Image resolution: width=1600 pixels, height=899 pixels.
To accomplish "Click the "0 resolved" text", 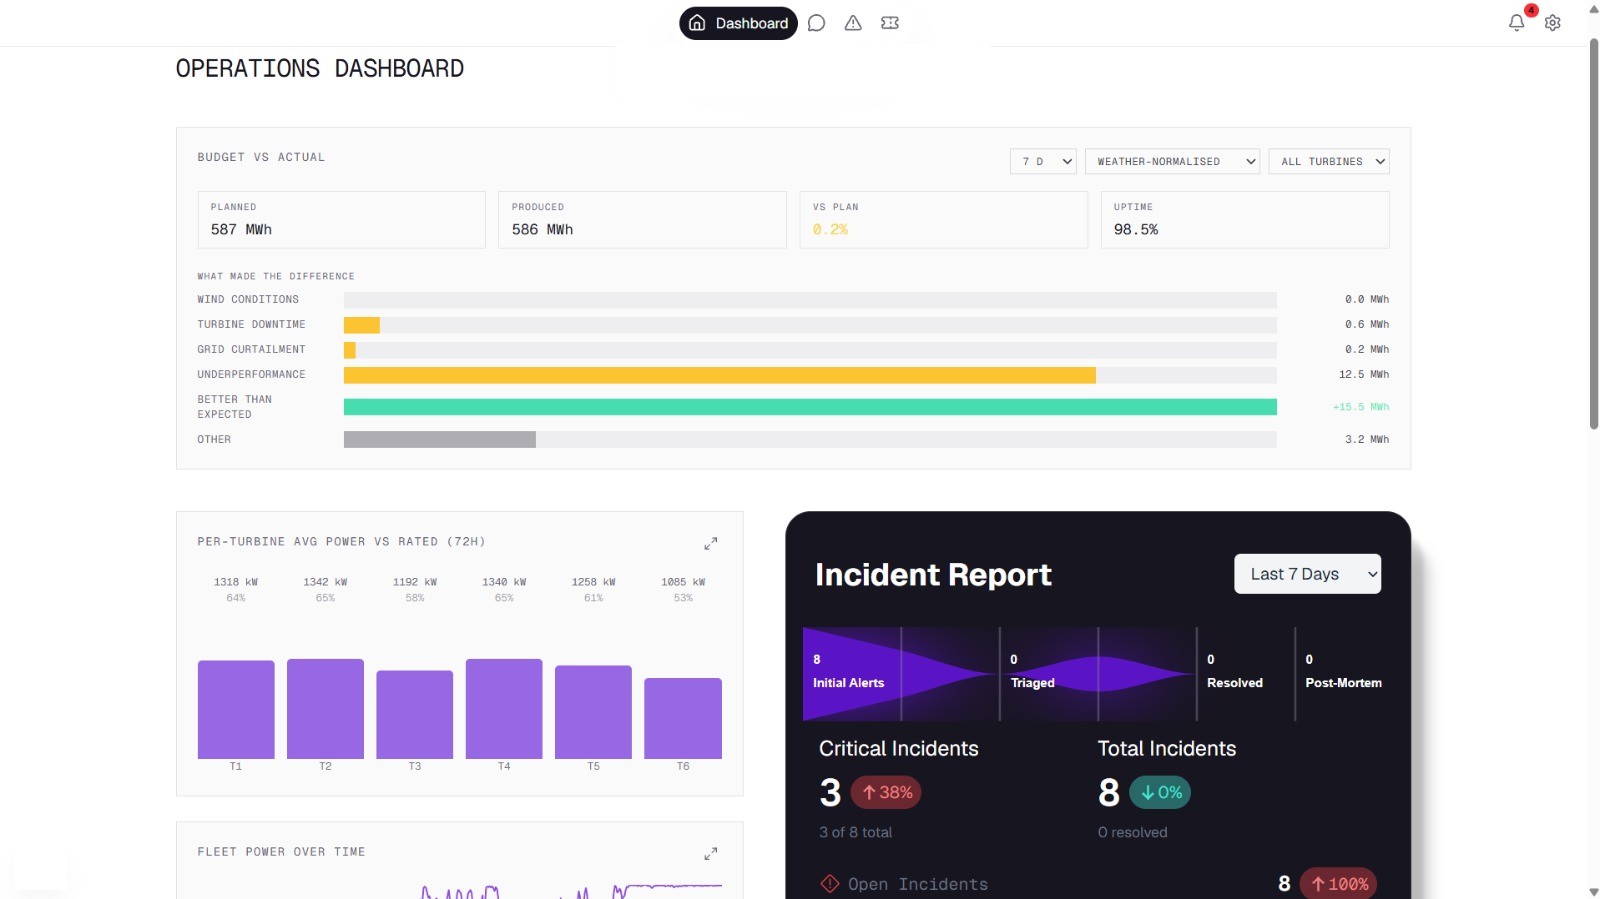I will [x=1133, y=832].
